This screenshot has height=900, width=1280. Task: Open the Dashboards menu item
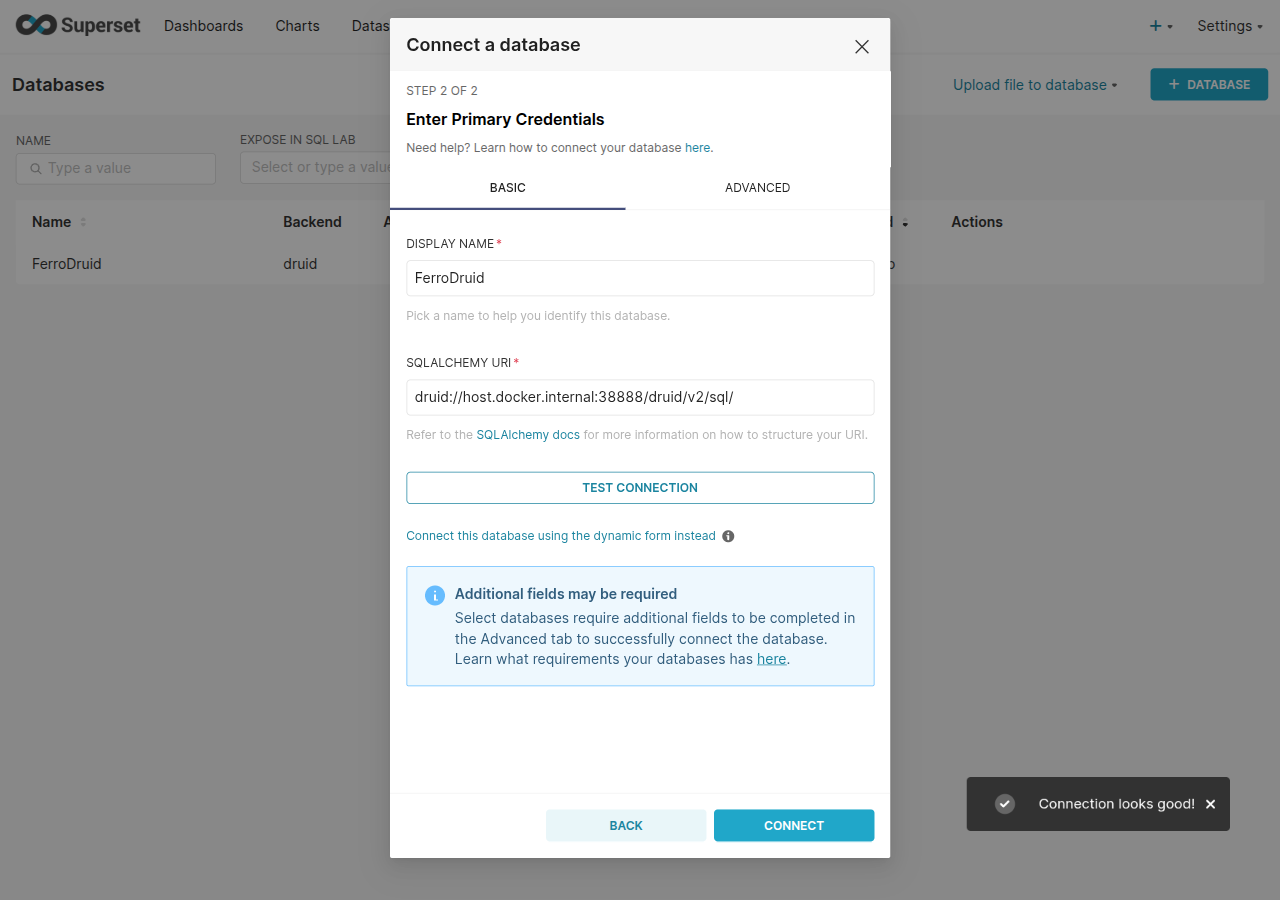click(203, 26)
